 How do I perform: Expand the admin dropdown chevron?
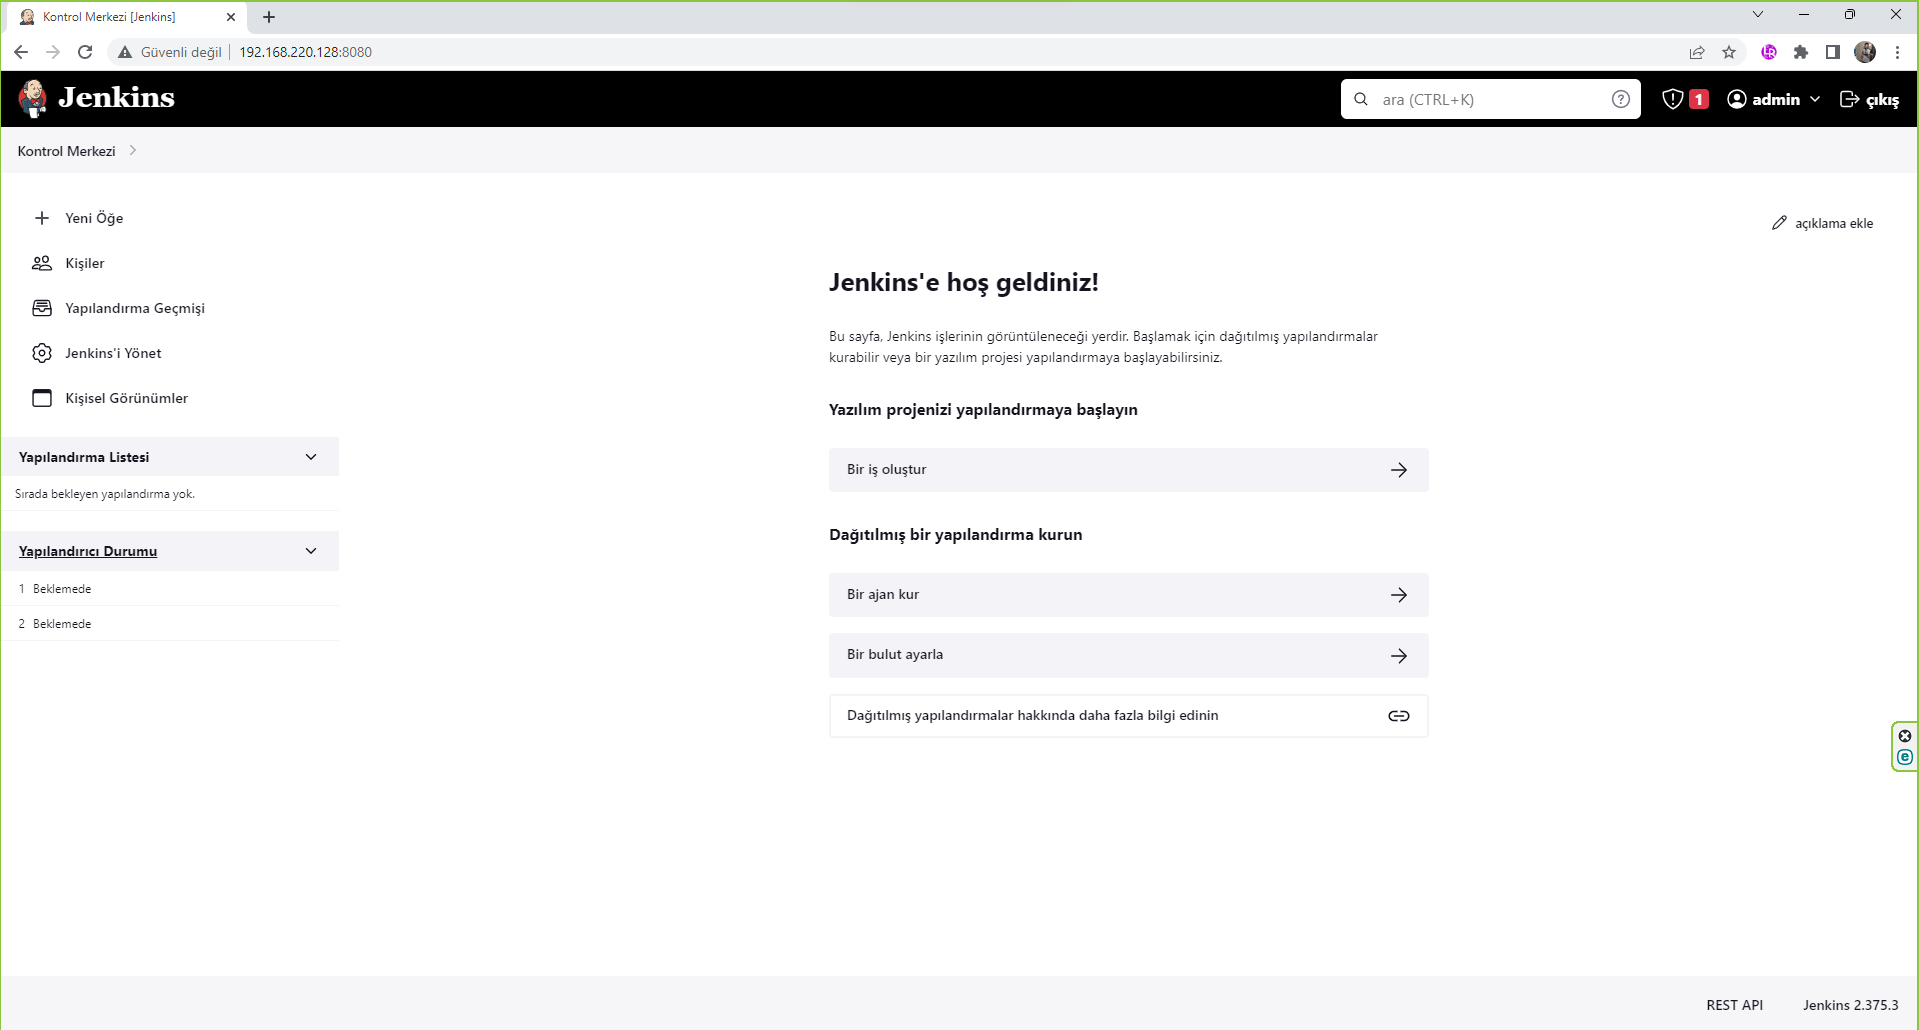tap(1815, 99)
